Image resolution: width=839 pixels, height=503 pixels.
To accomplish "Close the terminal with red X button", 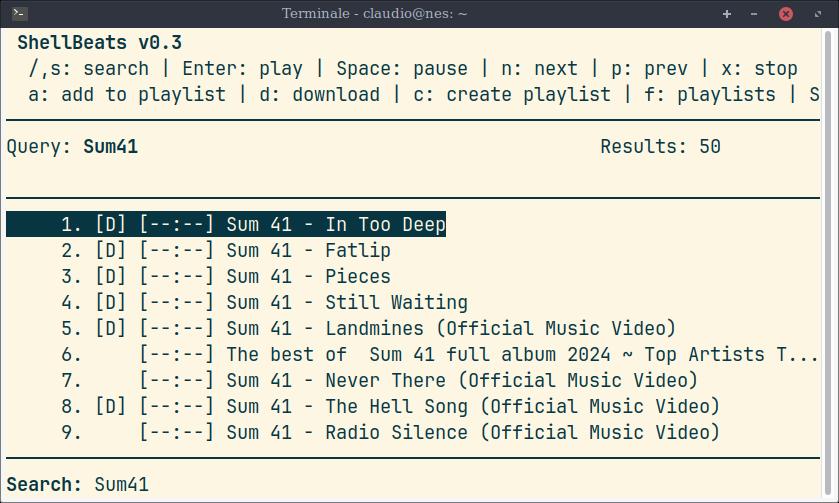I will coord(786,14).
